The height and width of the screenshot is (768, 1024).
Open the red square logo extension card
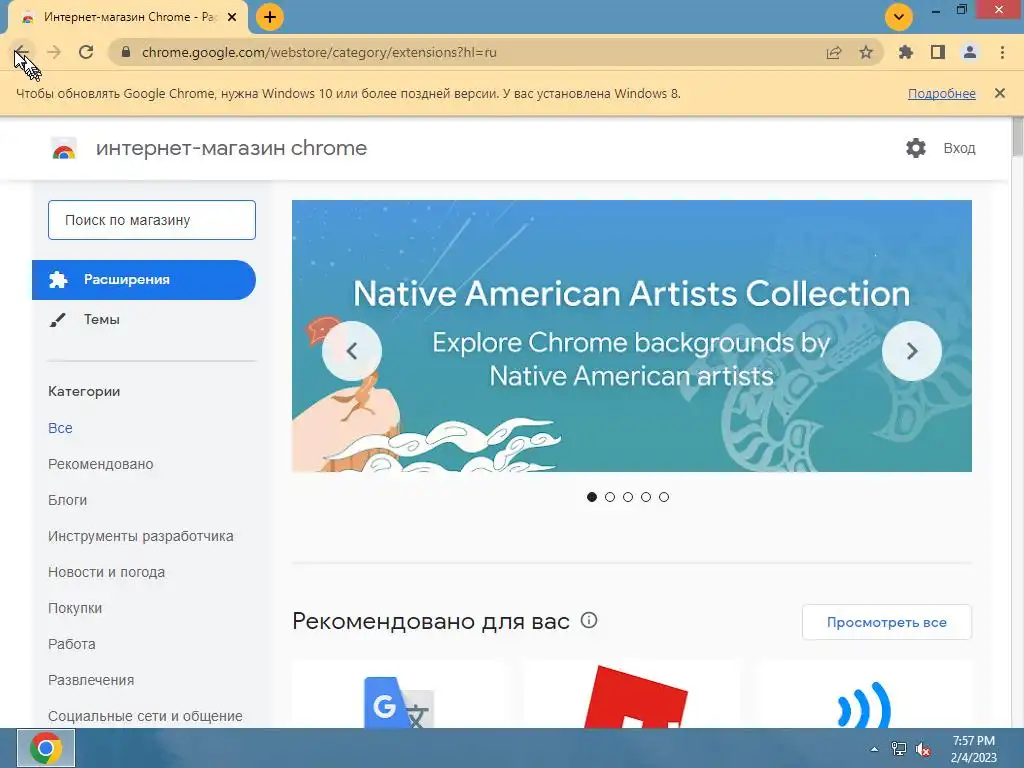click(x=632, y=696)
